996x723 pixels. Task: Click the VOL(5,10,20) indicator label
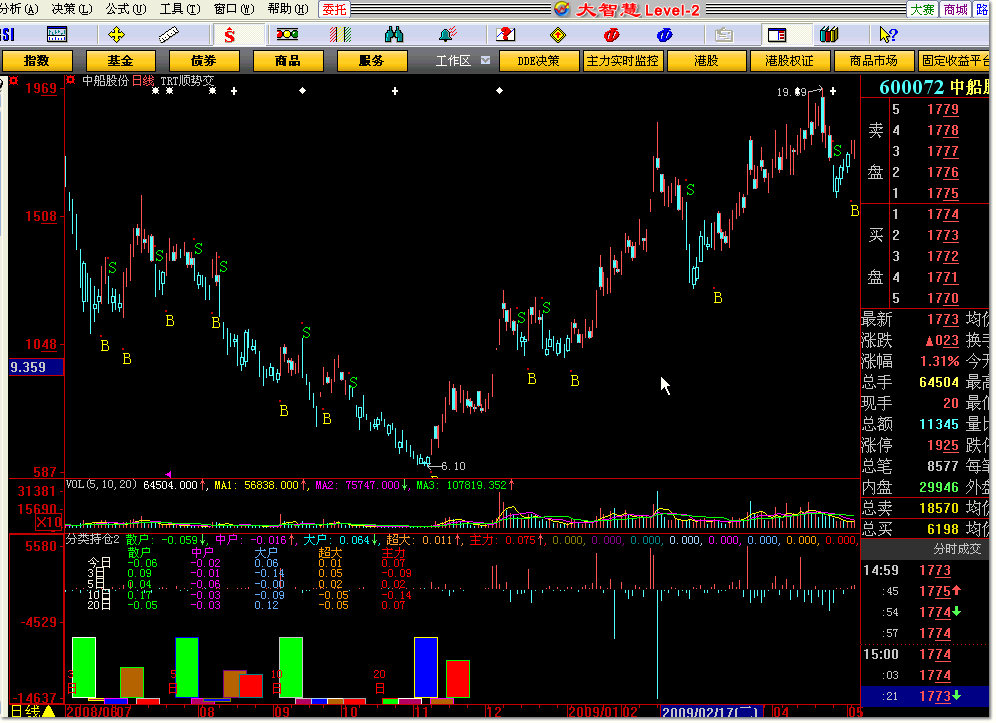102,485
